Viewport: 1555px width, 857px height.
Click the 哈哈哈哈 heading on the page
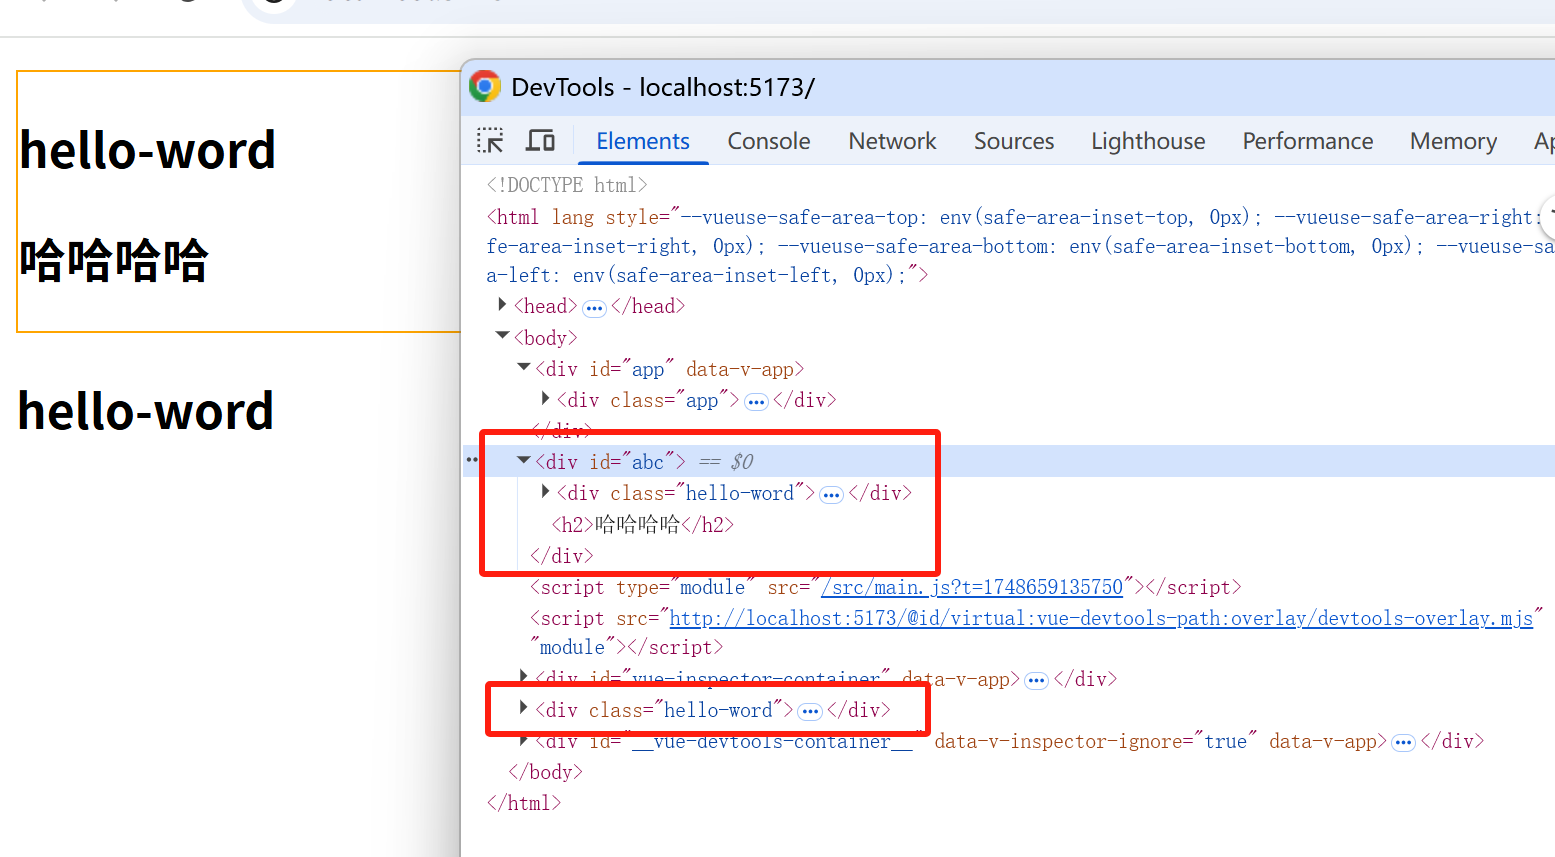pos(114,260)
